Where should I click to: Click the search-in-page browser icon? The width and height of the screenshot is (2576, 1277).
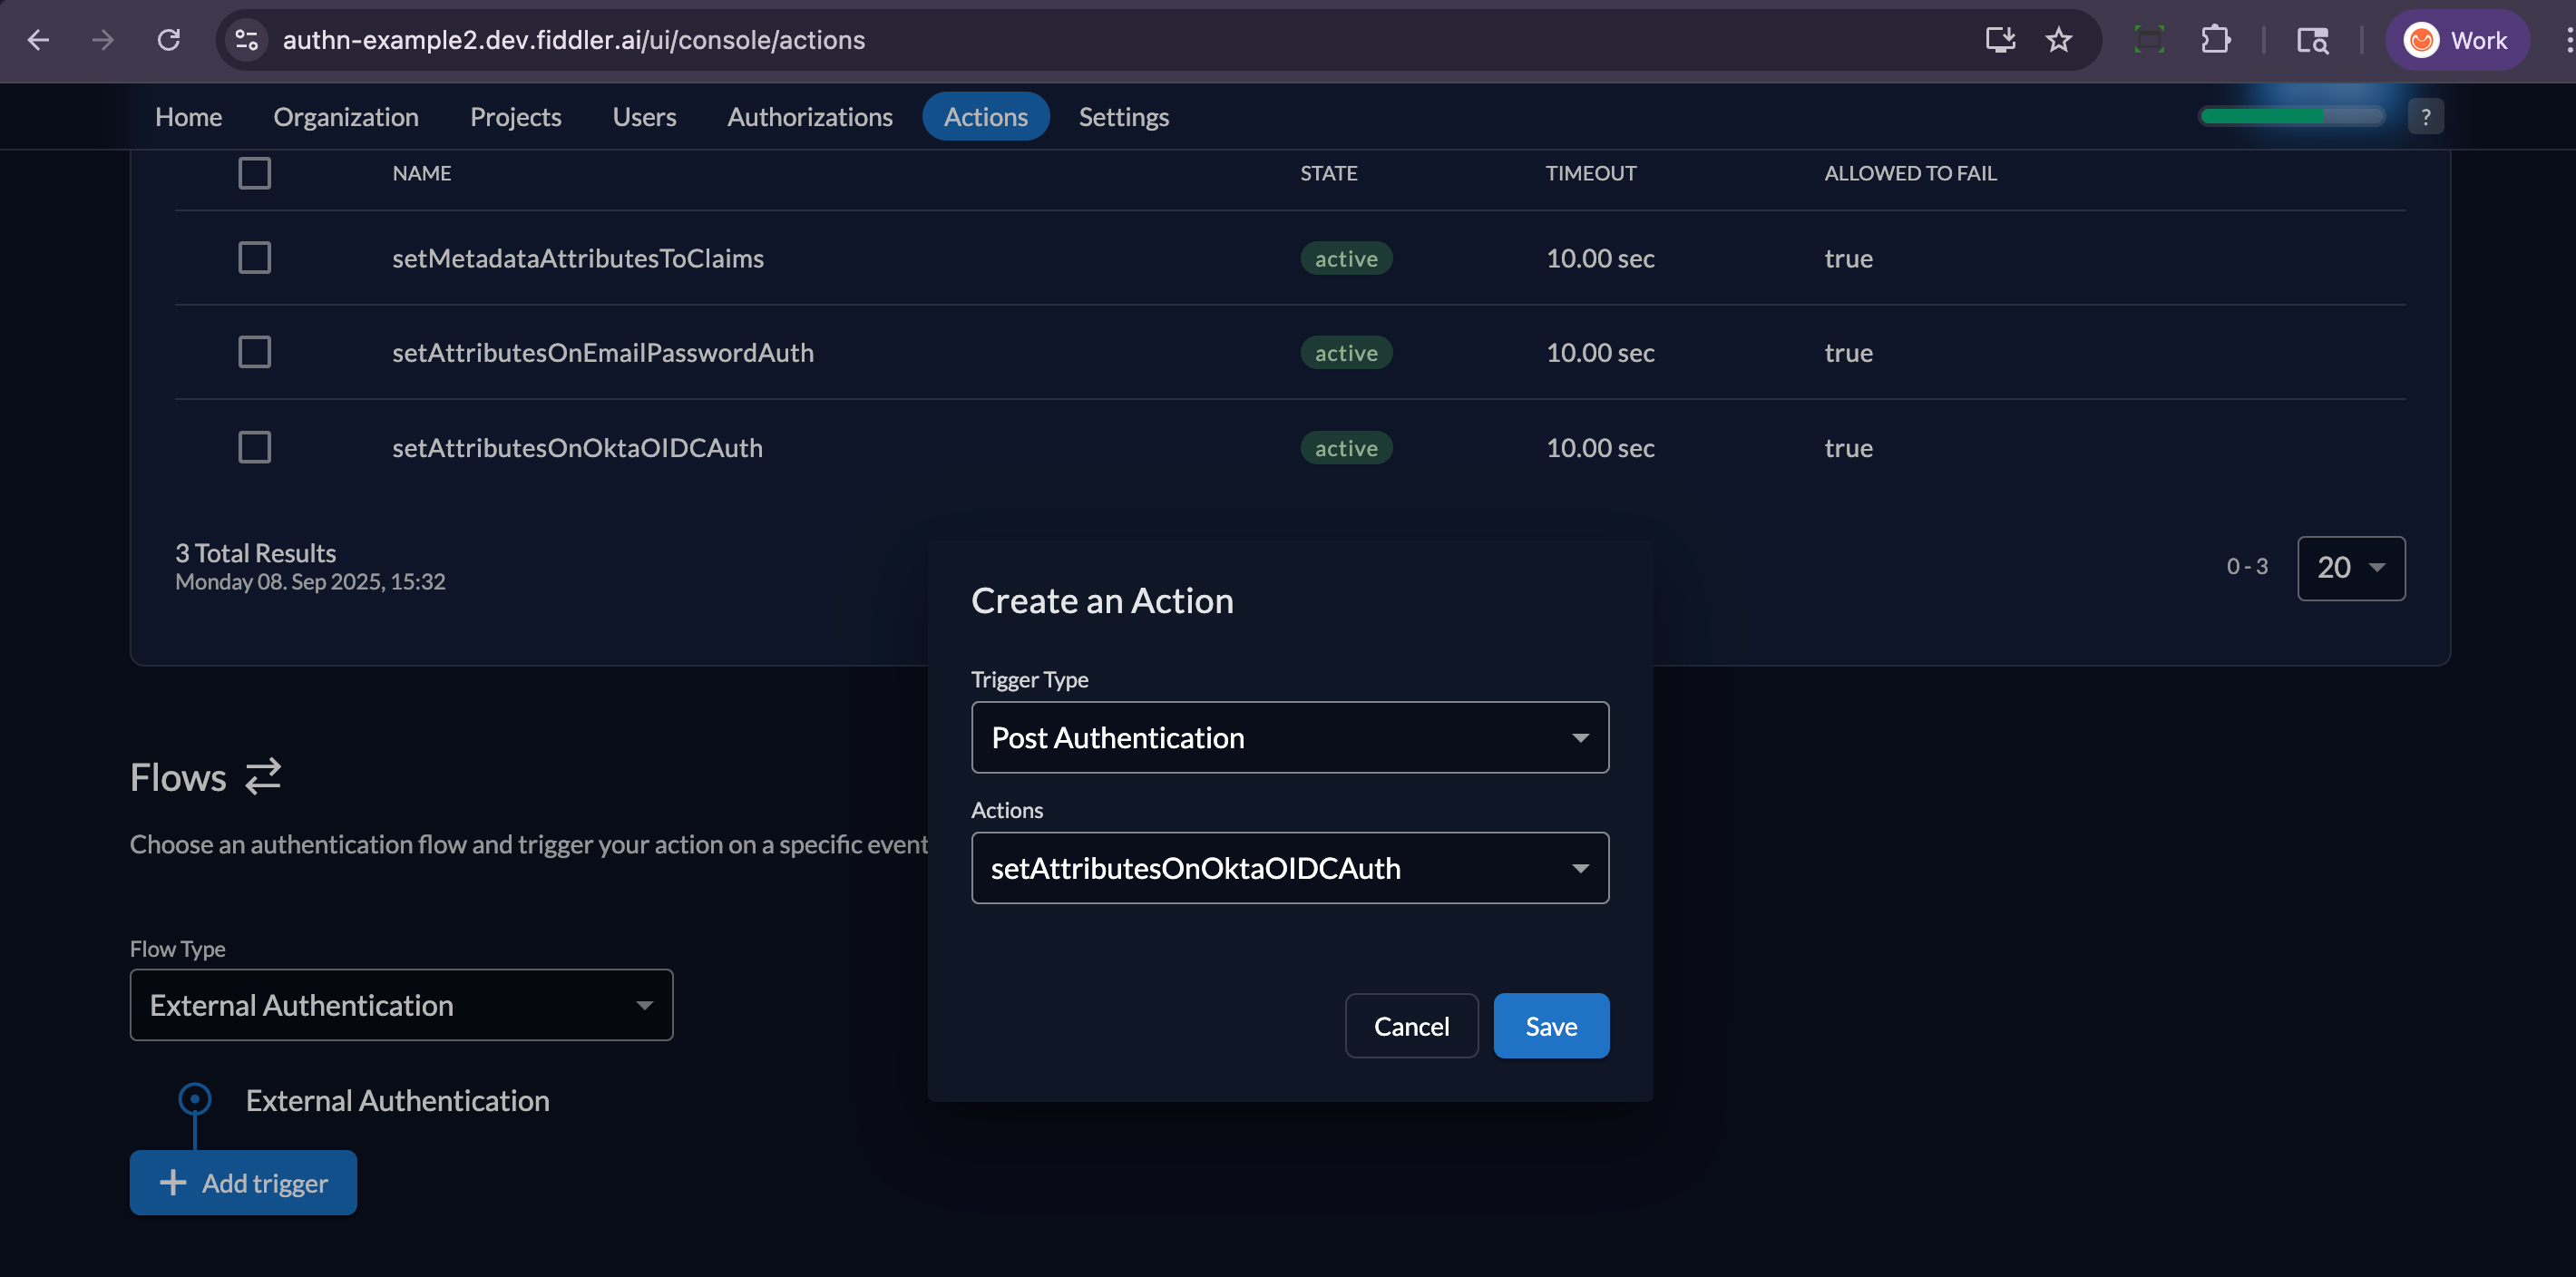(x=2312, y=40)
